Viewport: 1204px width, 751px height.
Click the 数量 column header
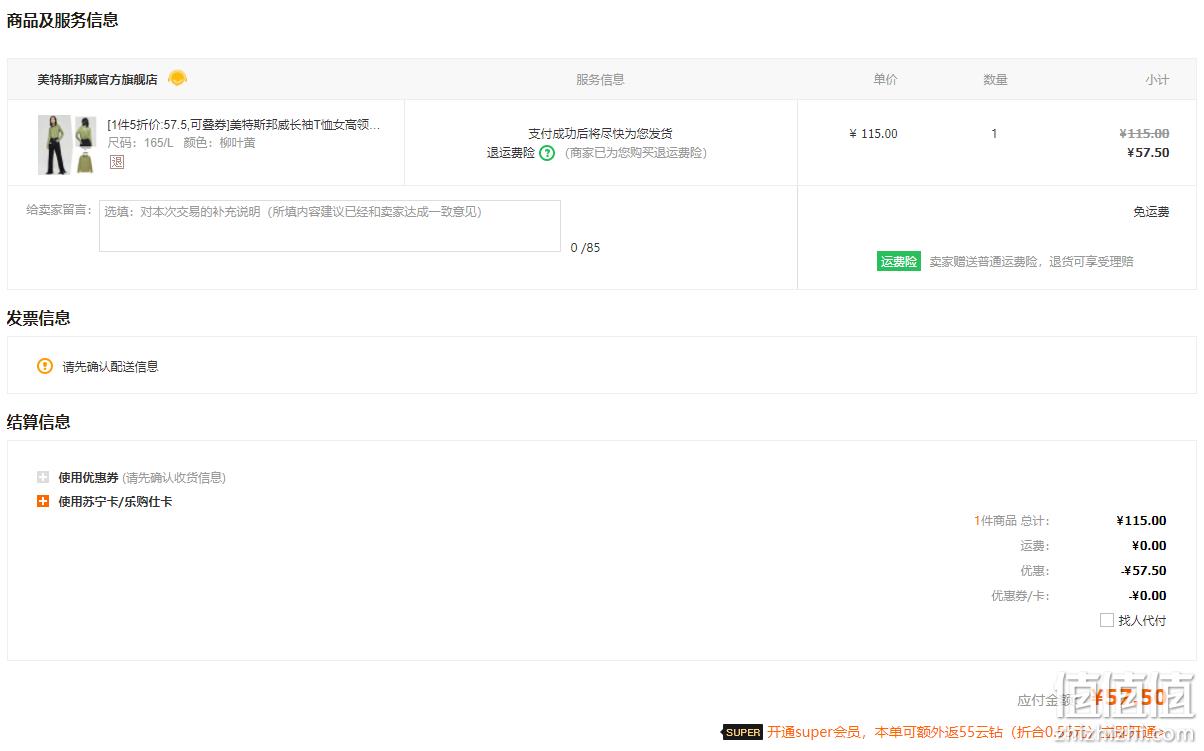pyautogui.click(x=995, y=80)
